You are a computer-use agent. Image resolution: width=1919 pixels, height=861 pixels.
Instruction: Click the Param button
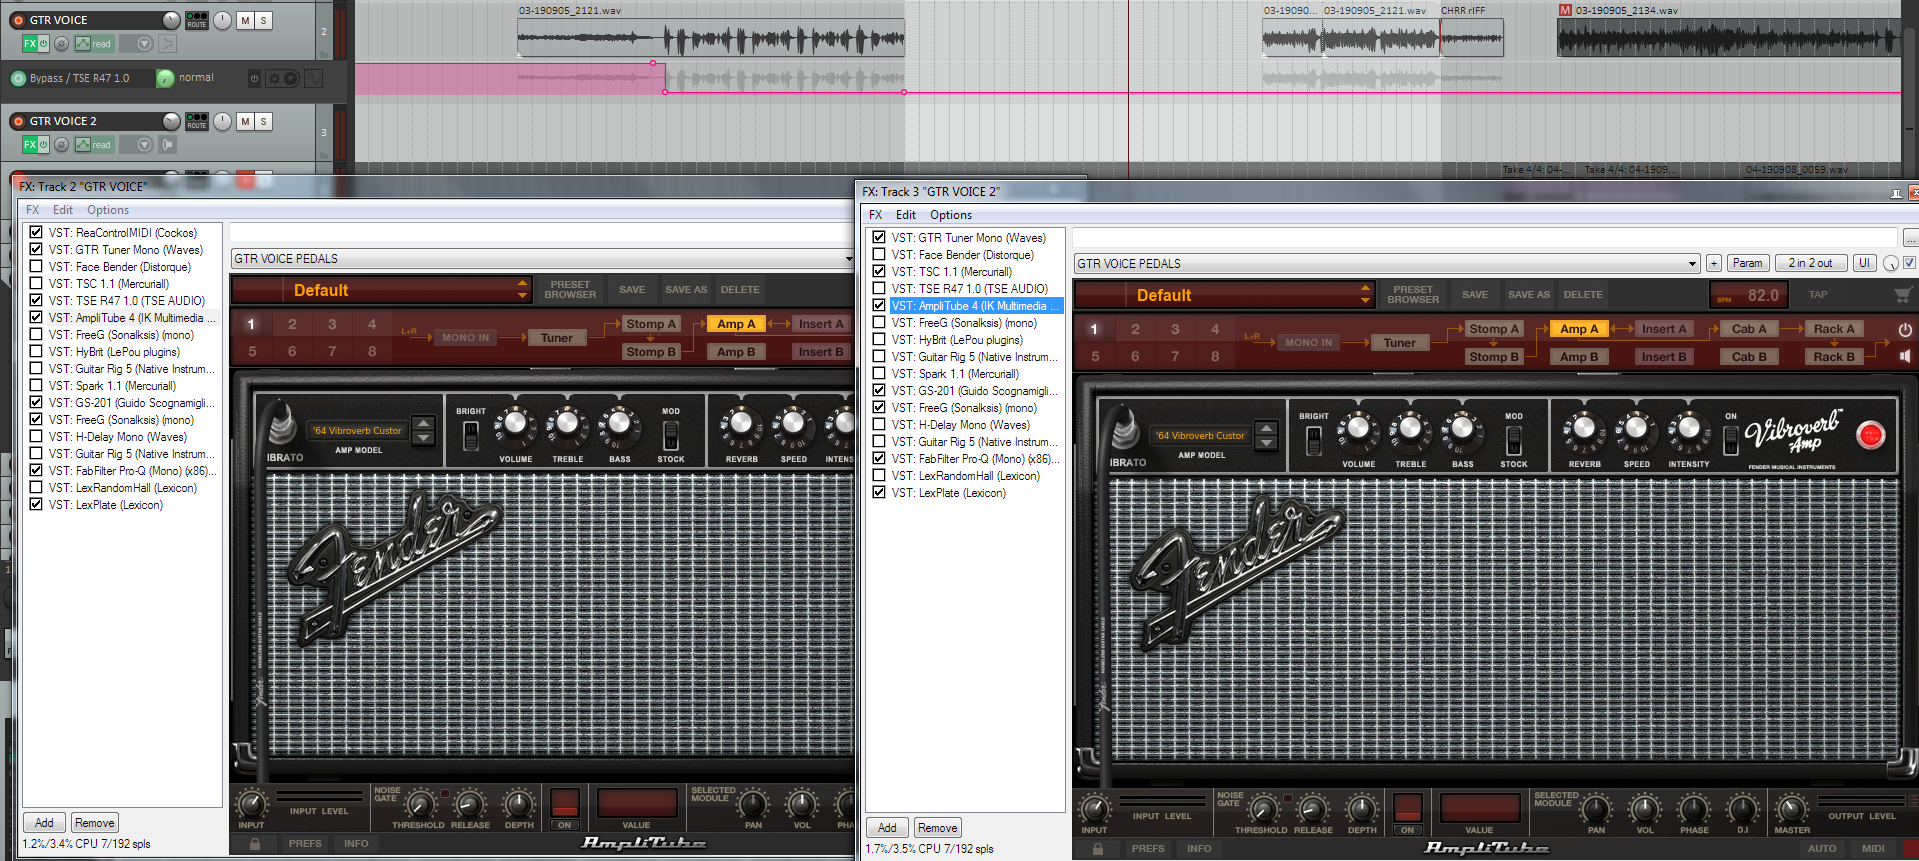[x=1747, y=264]
